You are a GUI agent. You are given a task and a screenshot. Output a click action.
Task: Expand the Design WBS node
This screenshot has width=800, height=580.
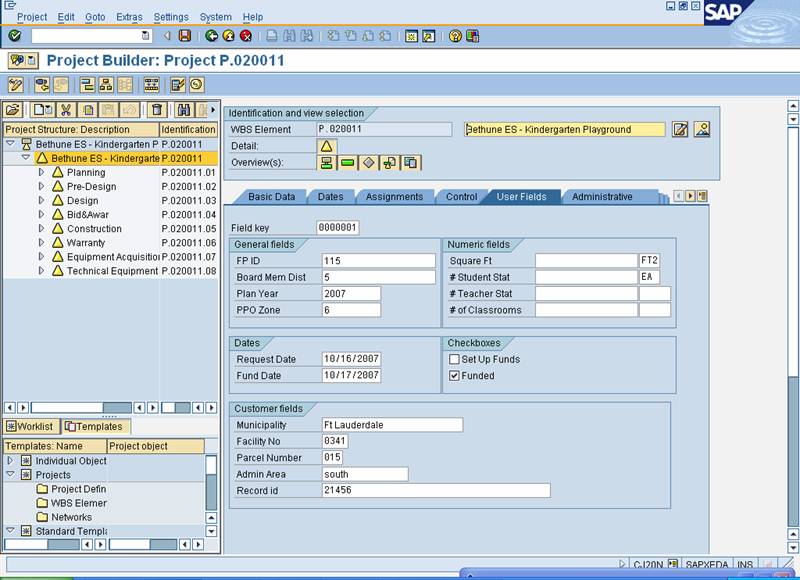(41, 200)
